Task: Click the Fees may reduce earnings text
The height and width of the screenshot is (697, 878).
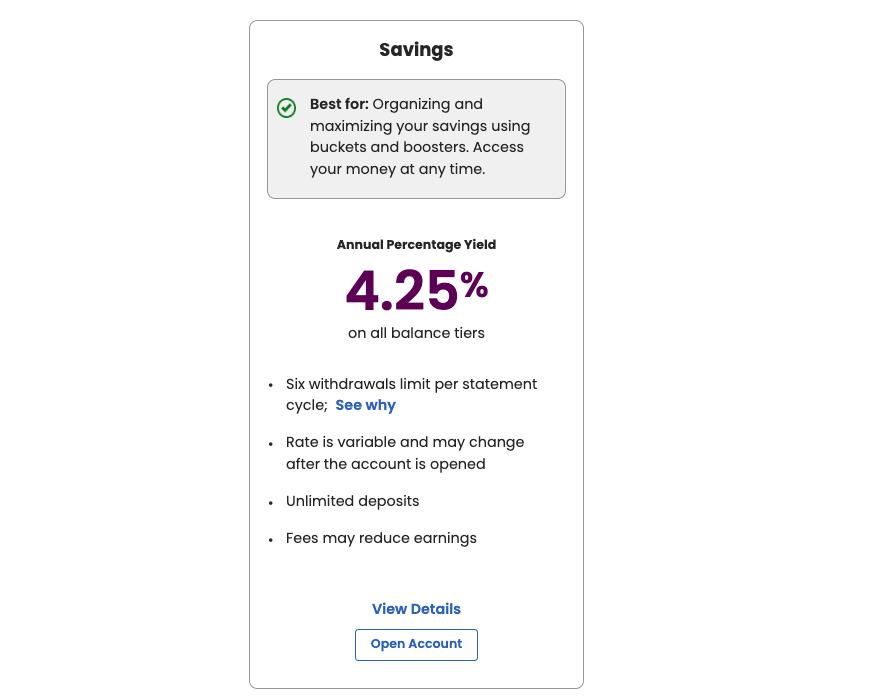Action: tap(381, 538)
